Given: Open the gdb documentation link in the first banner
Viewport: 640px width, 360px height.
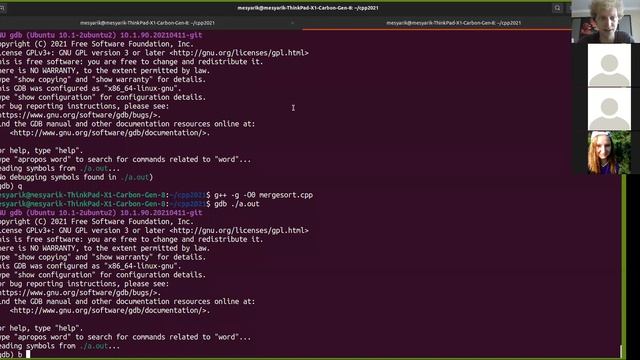Looking at the screenshot, I should [109, 133].
